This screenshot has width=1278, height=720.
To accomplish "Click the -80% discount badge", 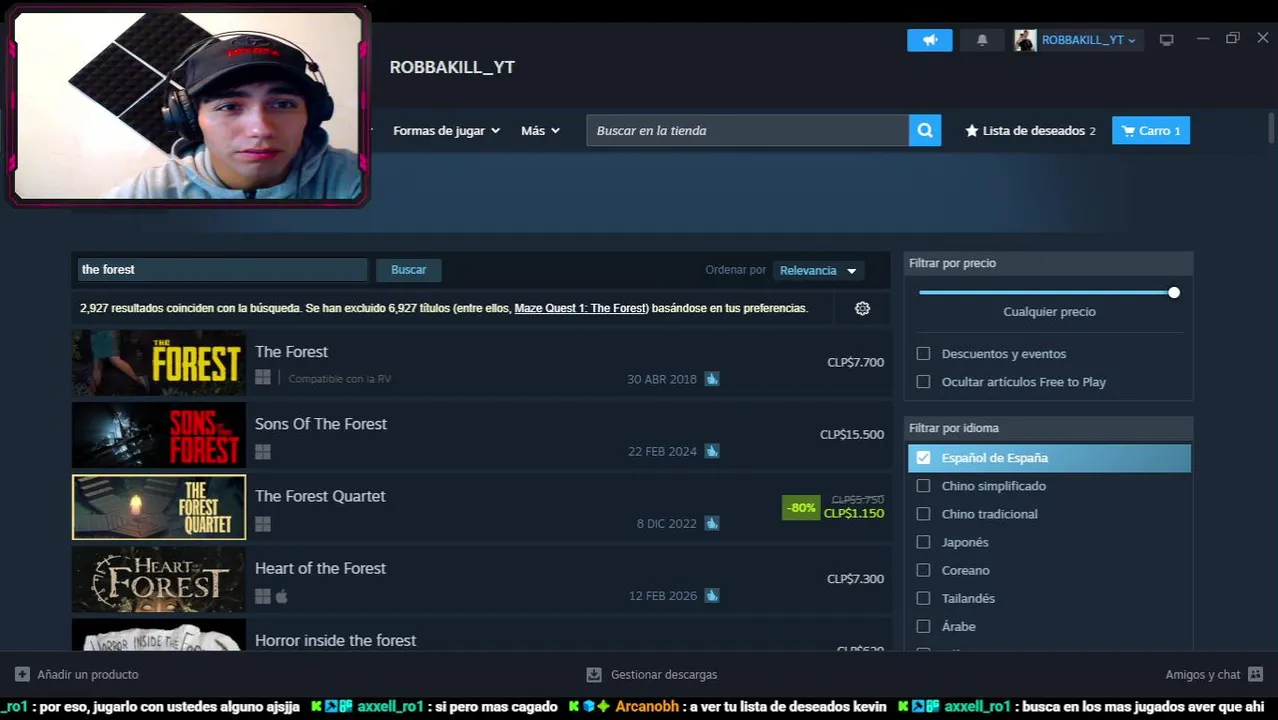I will [801, 507].
